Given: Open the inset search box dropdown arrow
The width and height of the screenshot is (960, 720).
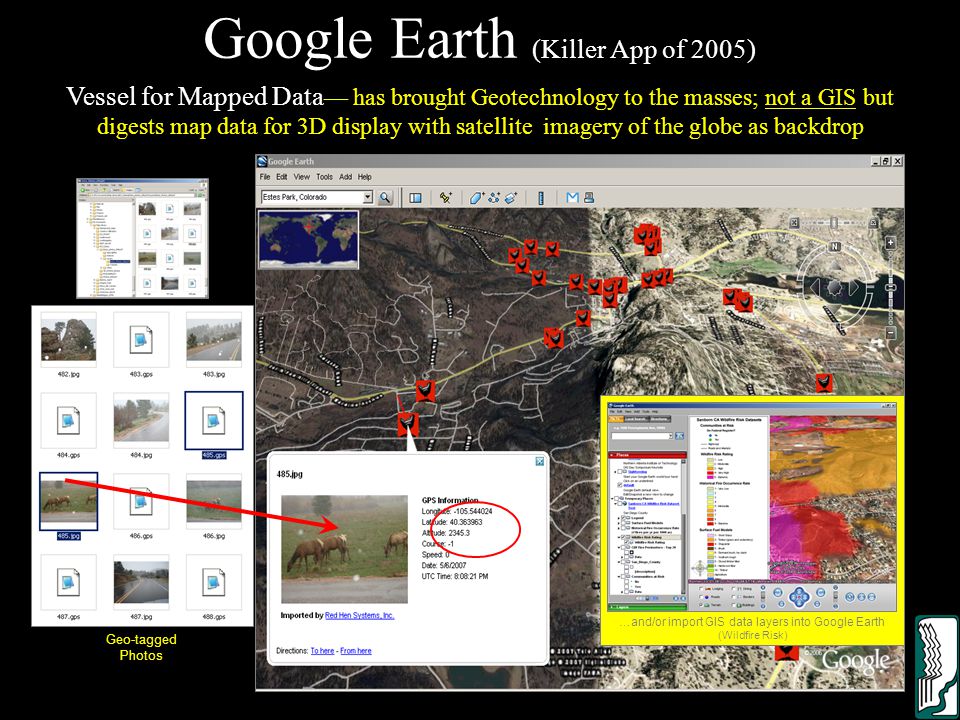Looking at the screenshot, I should pyautogui.click(x=671, y=436).
